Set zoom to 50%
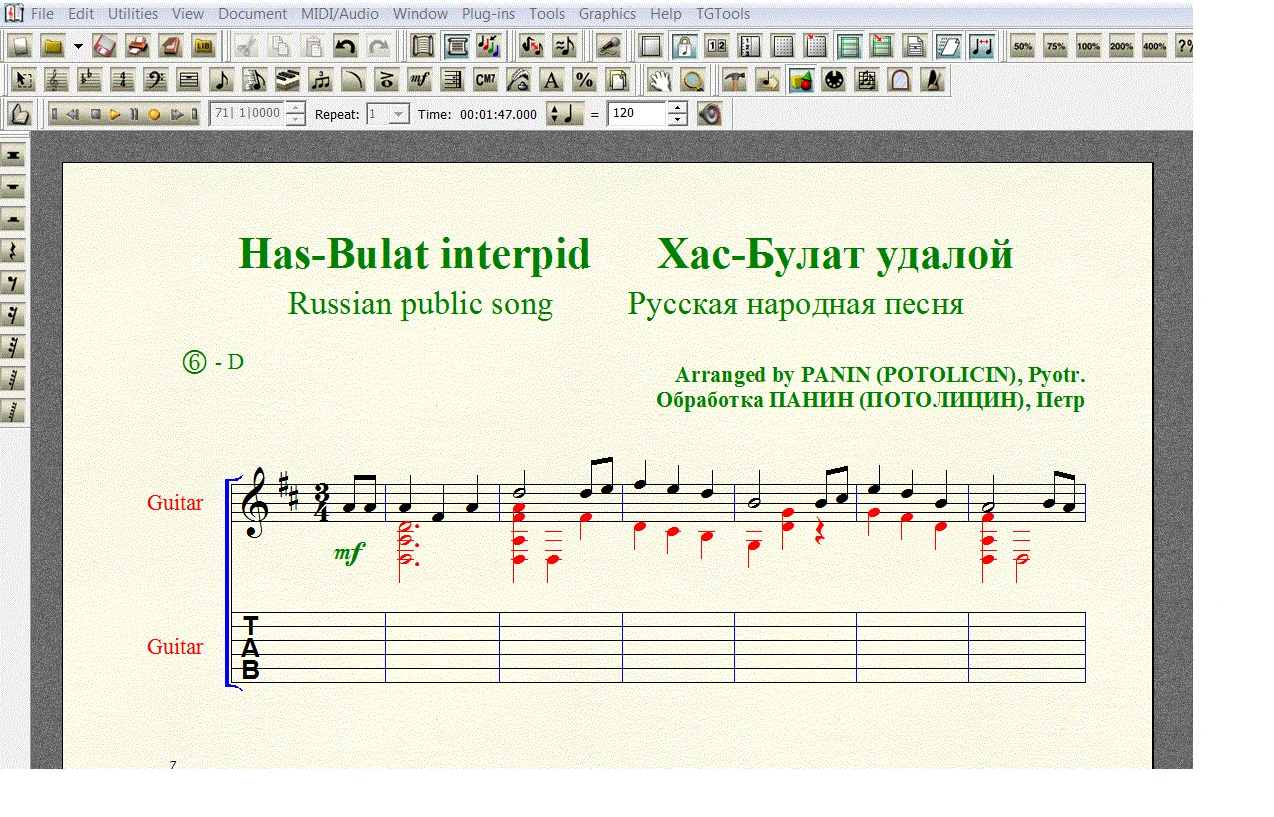Image resolution: width=1274 pixels, height=817 pixels. point(1022,46)
